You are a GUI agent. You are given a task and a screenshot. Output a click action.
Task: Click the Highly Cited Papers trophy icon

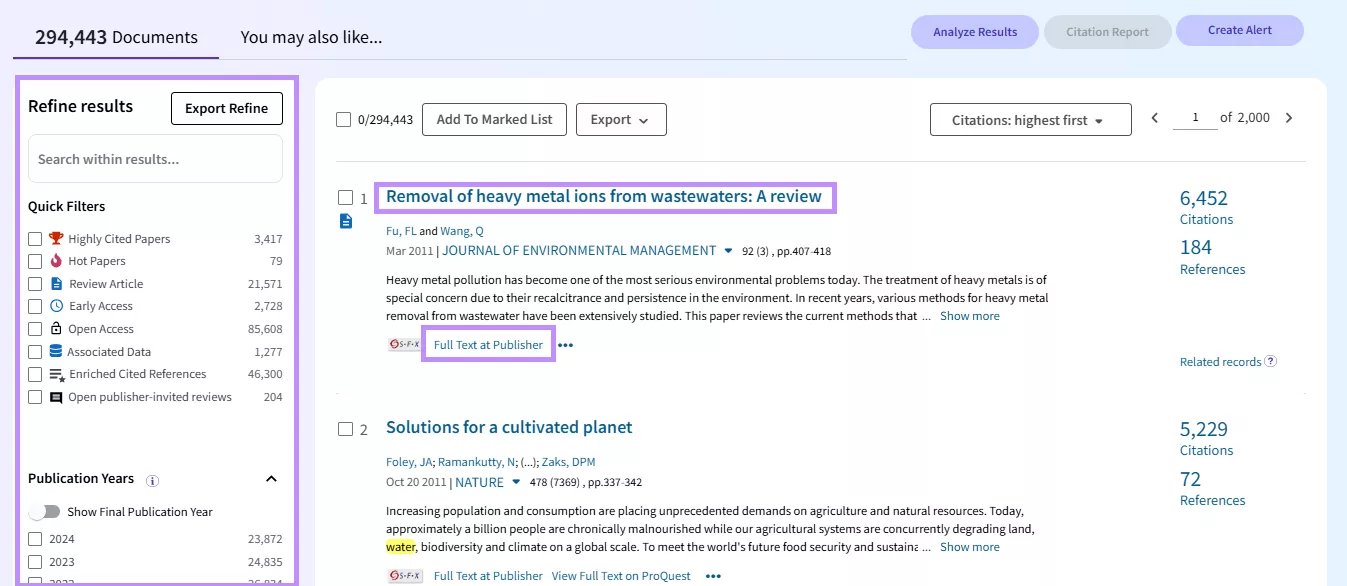(x=56, y=238)
